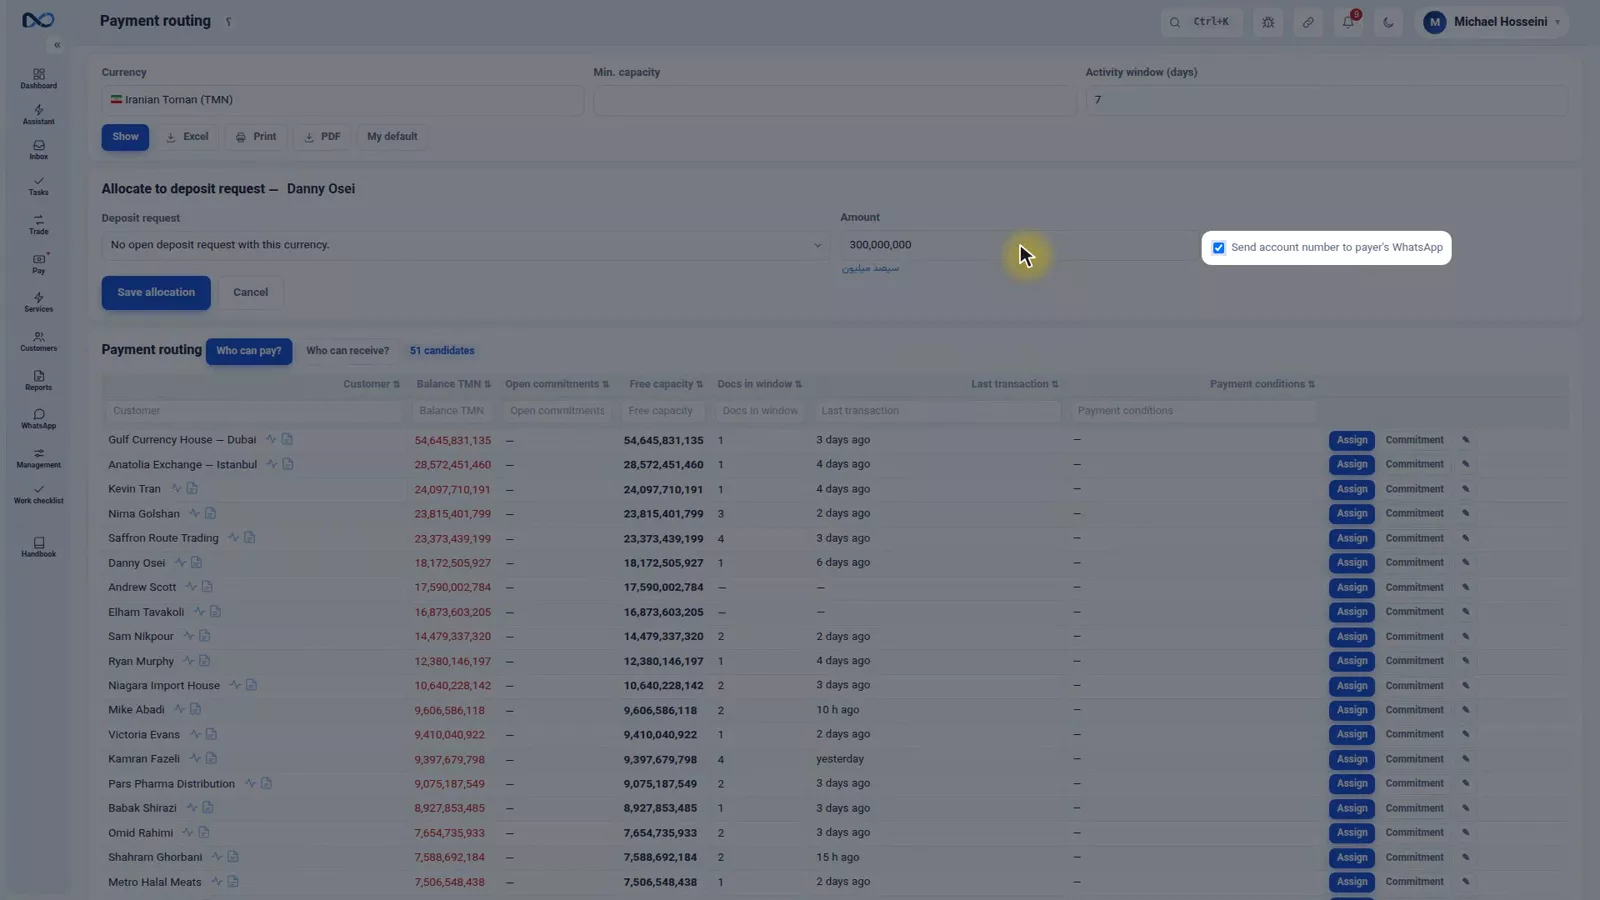Viewport: 1600px width, 900px height.
Task: Switch to Who can pay? tab
Action: click(249, 351)
